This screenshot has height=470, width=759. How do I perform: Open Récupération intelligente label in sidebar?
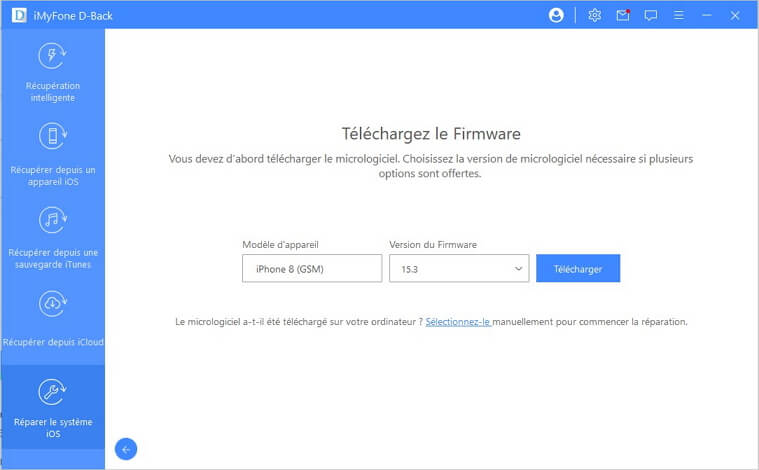tap(53, 91)
